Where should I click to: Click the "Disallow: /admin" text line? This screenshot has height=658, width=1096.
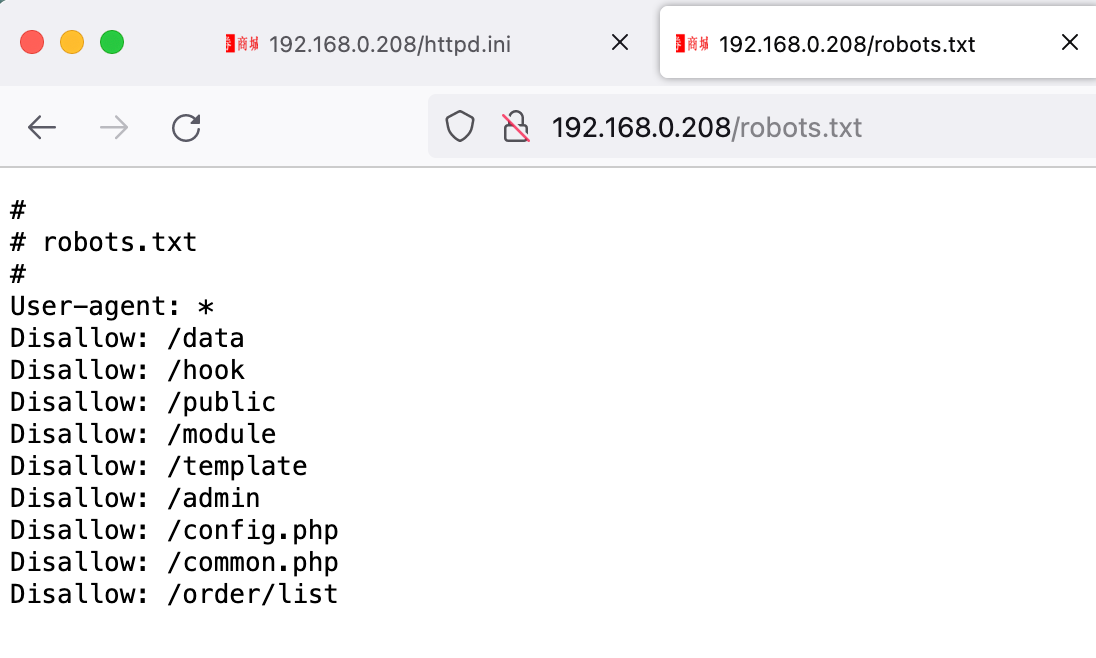[x=135, y=498]
